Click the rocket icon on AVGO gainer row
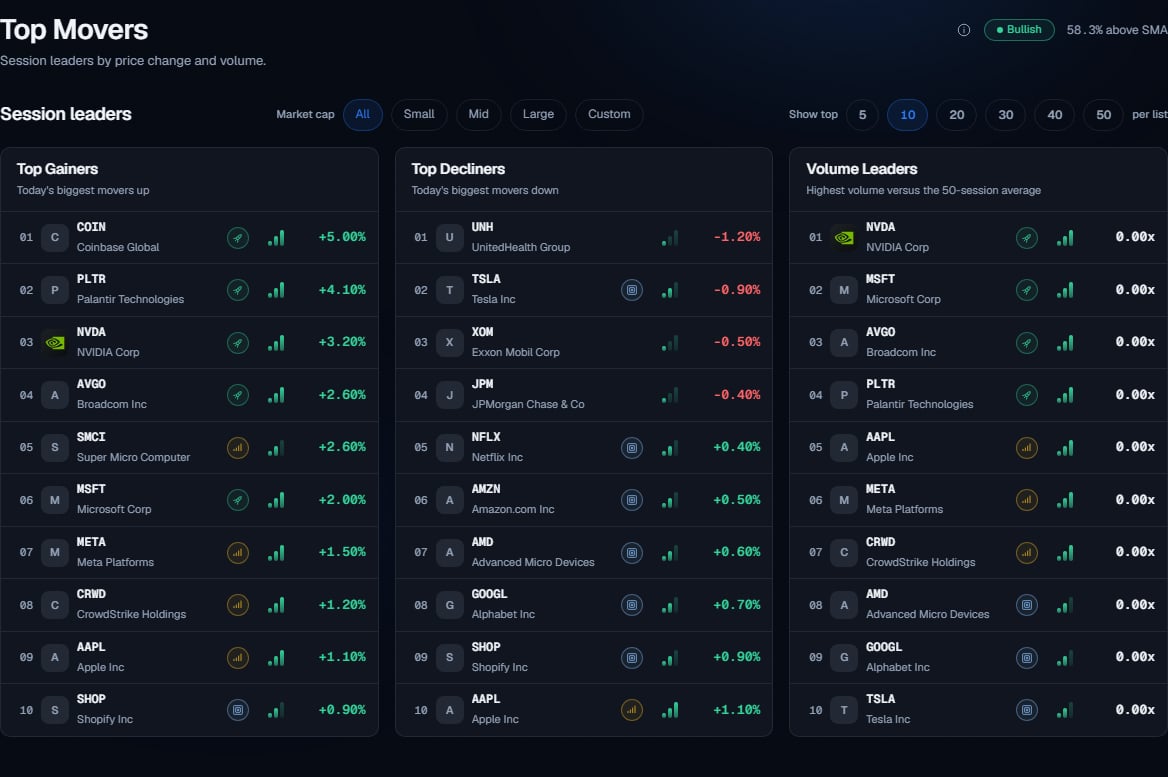1168x777 pixels. [x=238, y=395]
